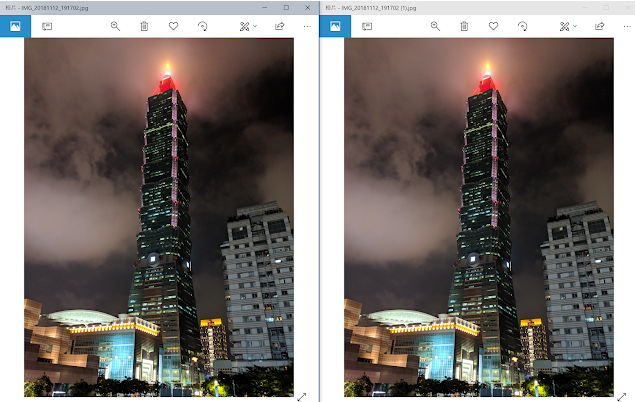Screen dimensions: 635x402
Task: Zoom in on the left photo
Action: pyautogui.click(x=115, y=26)
